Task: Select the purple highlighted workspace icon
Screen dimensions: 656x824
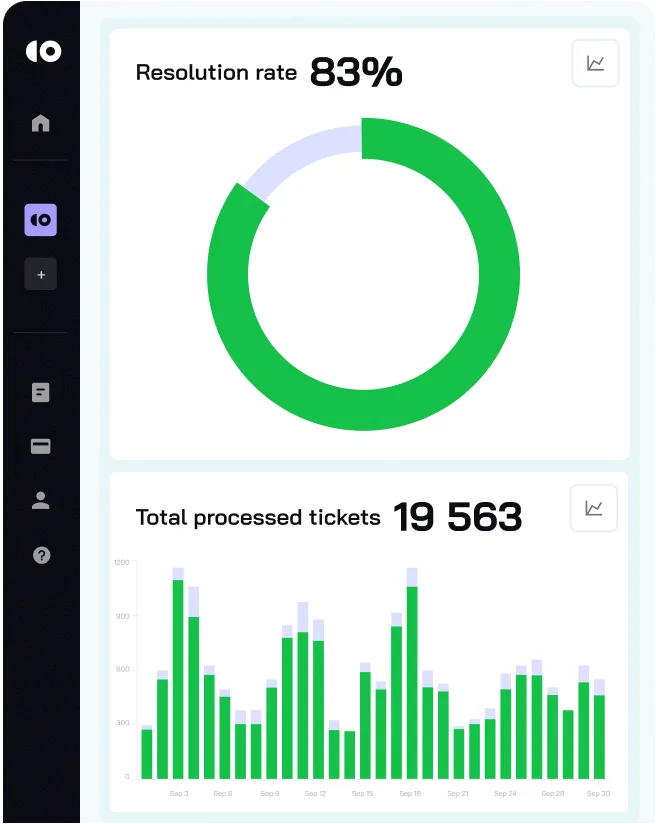Action: point(41,219)
